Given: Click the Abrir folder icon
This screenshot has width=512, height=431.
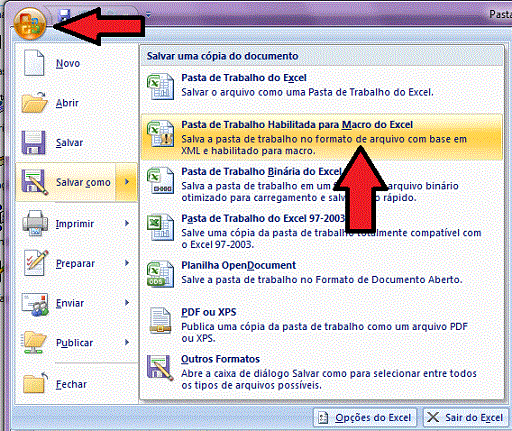Looking at the screenshot, I should pos(34,102).
